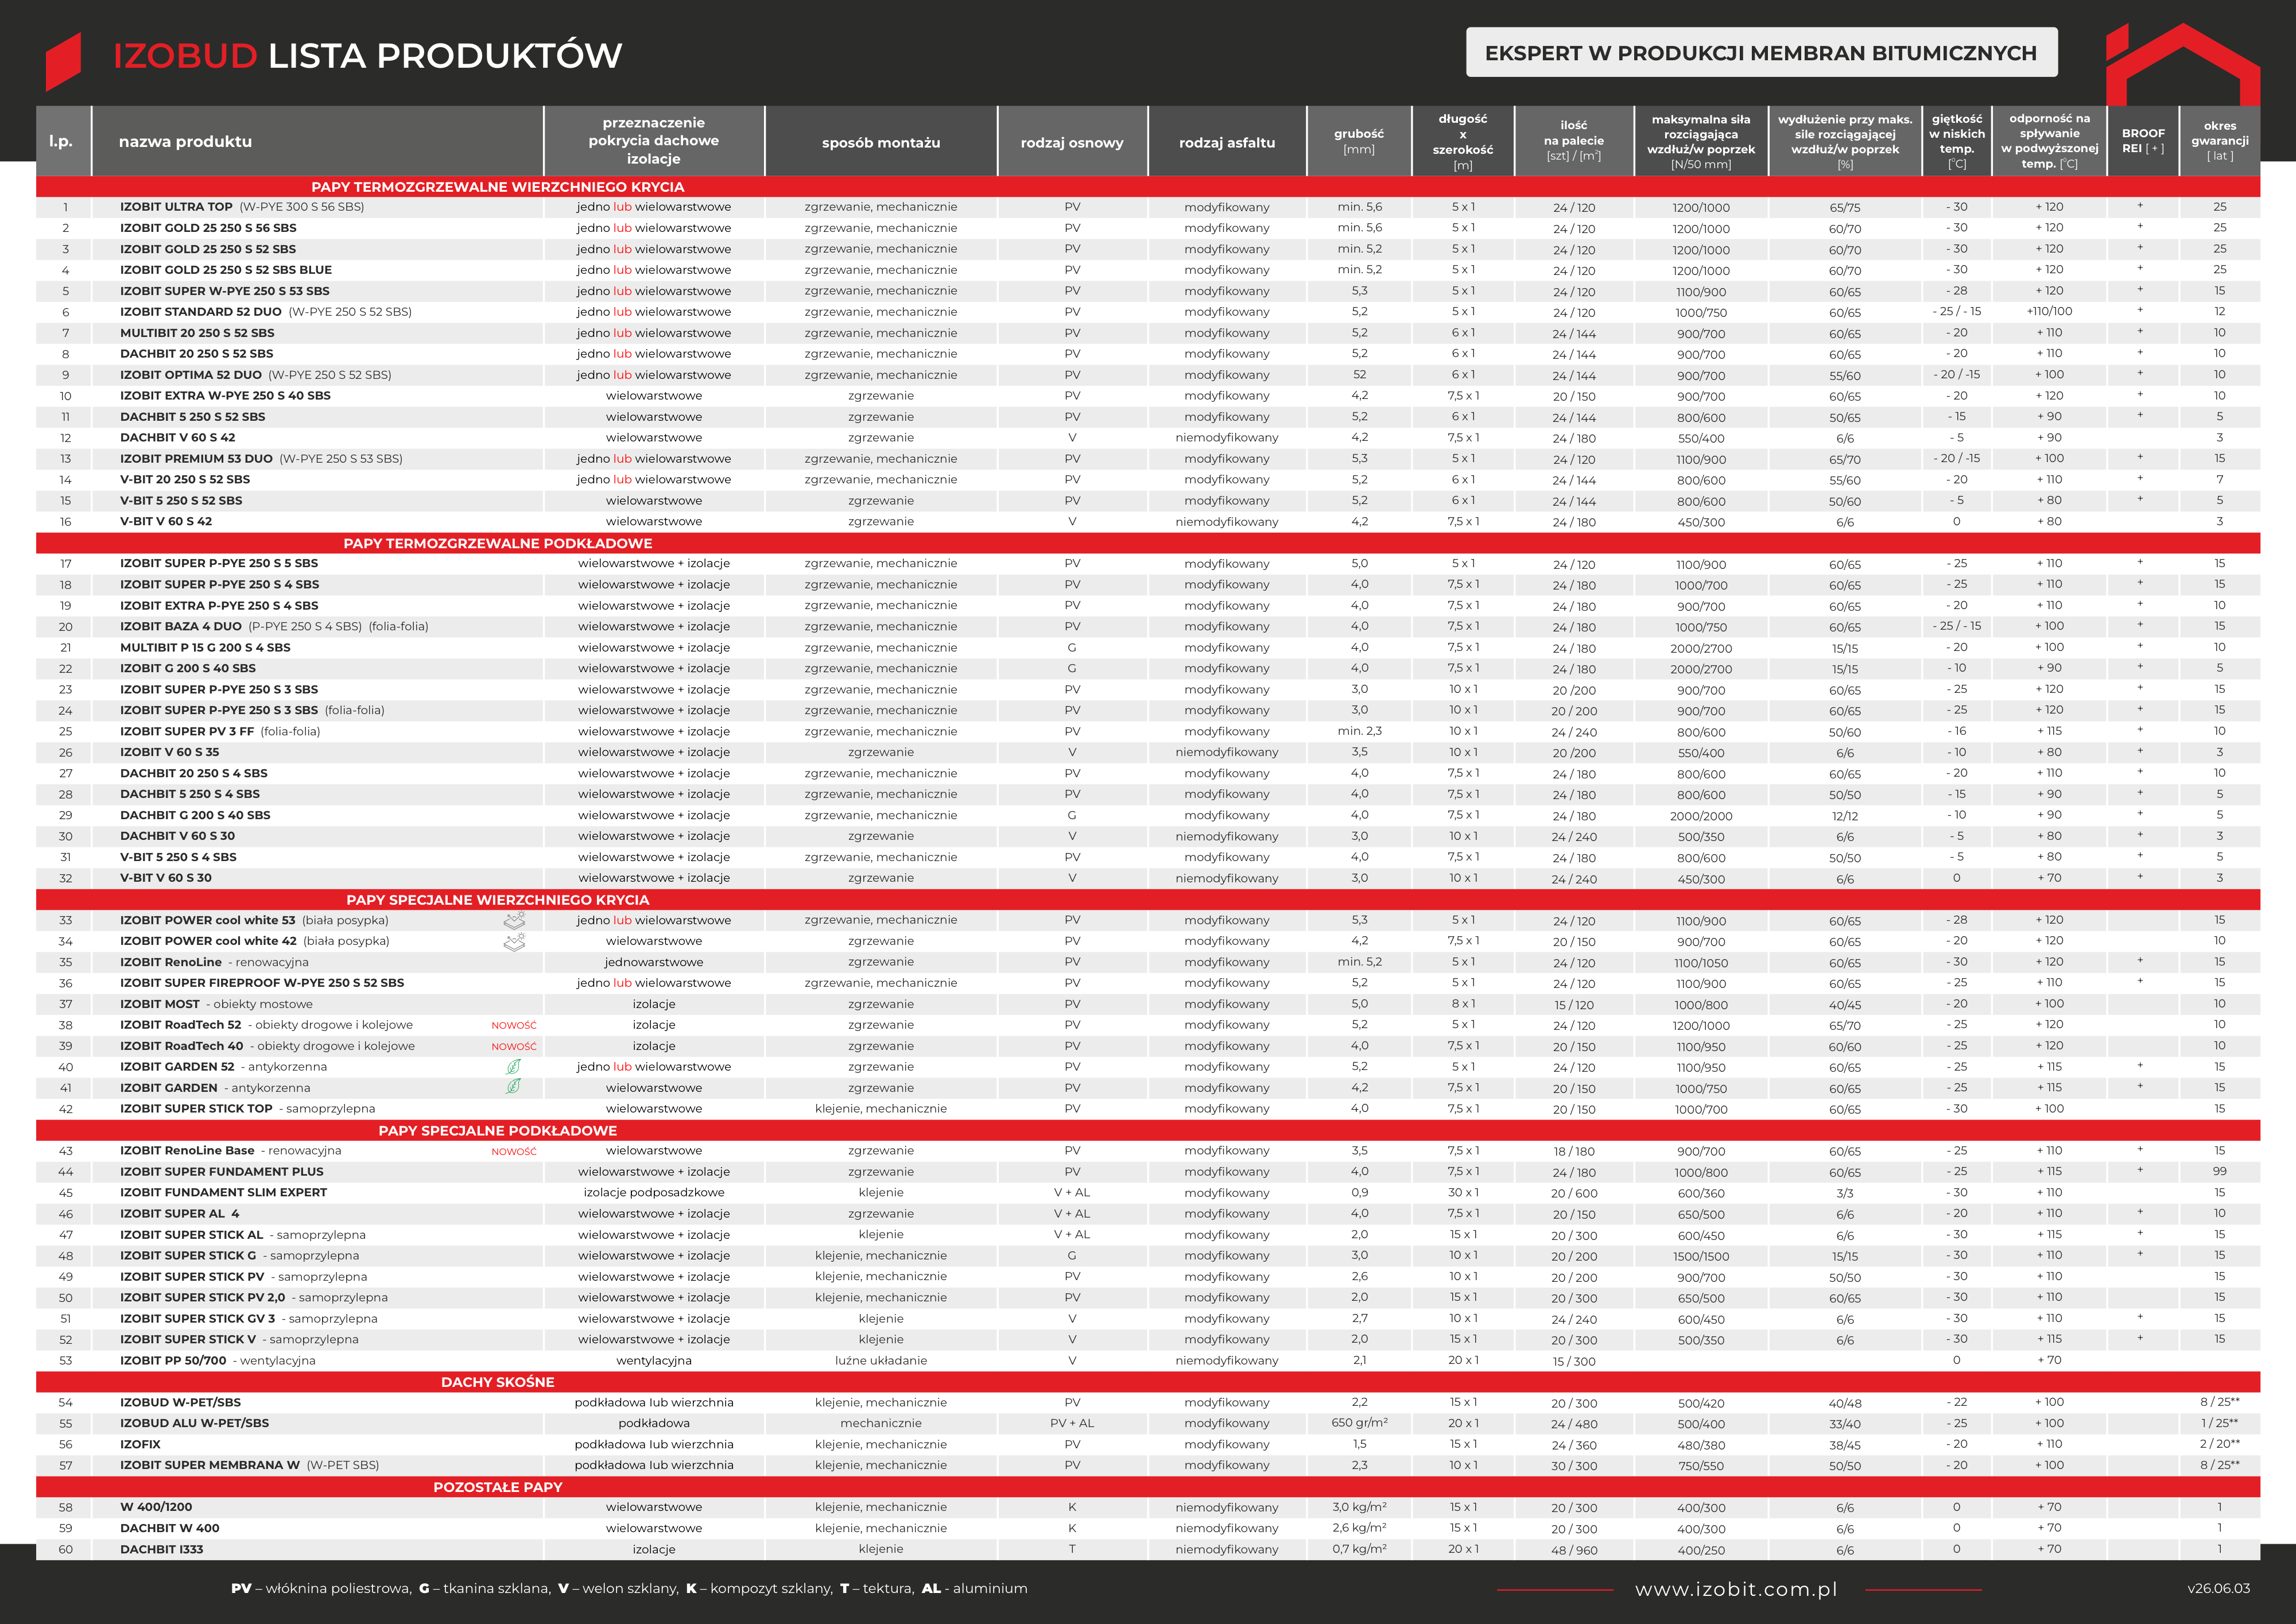Select the IZOBIT ULTRA TOP product row

click(x=1148, y=207)
